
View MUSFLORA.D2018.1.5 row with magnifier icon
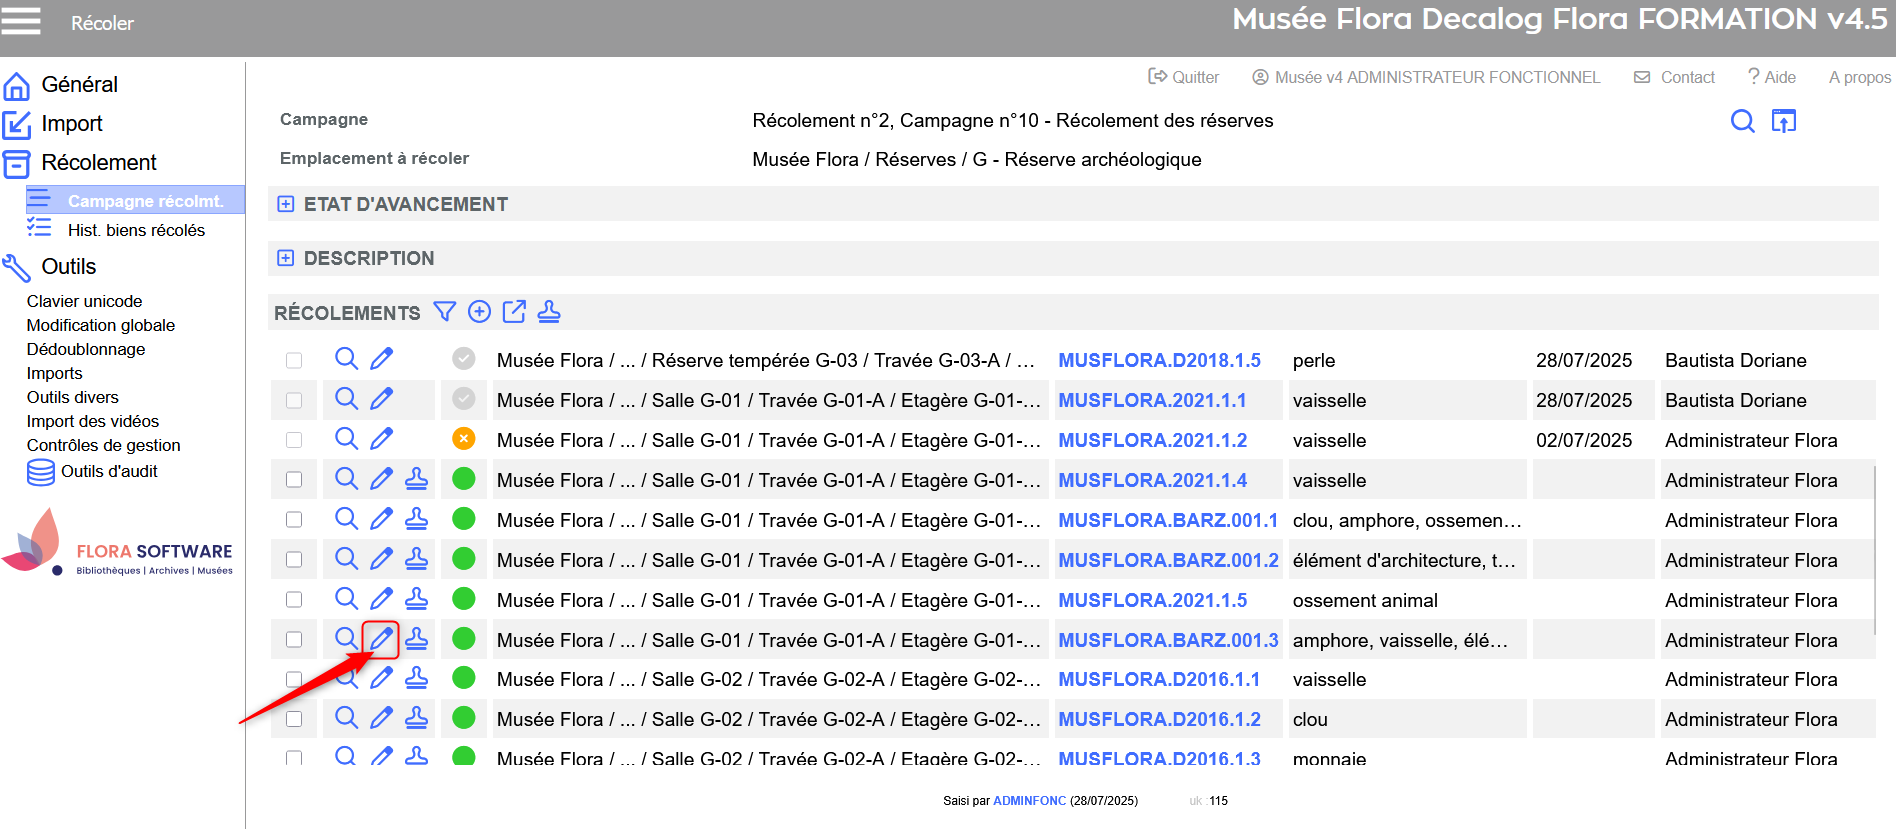click(346, 359)
